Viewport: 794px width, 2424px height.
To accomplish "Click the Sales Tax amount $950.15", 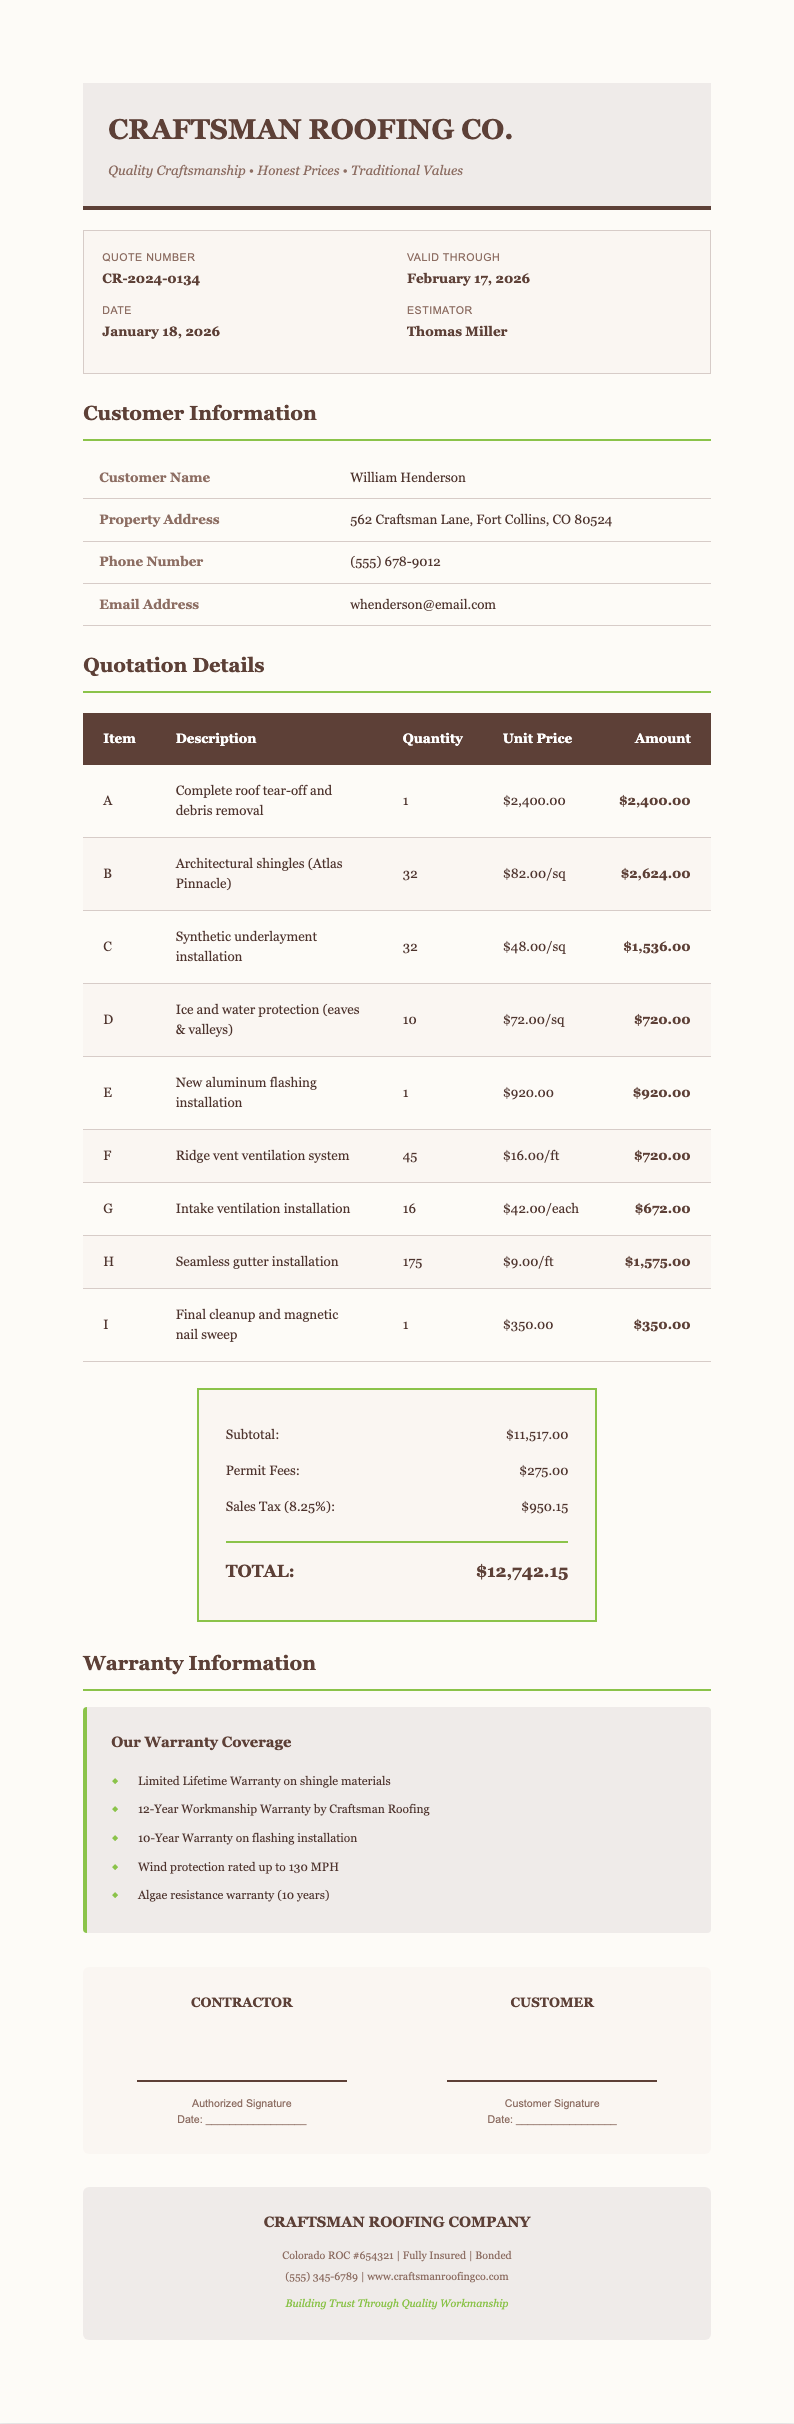I will tap(543, 1507).
